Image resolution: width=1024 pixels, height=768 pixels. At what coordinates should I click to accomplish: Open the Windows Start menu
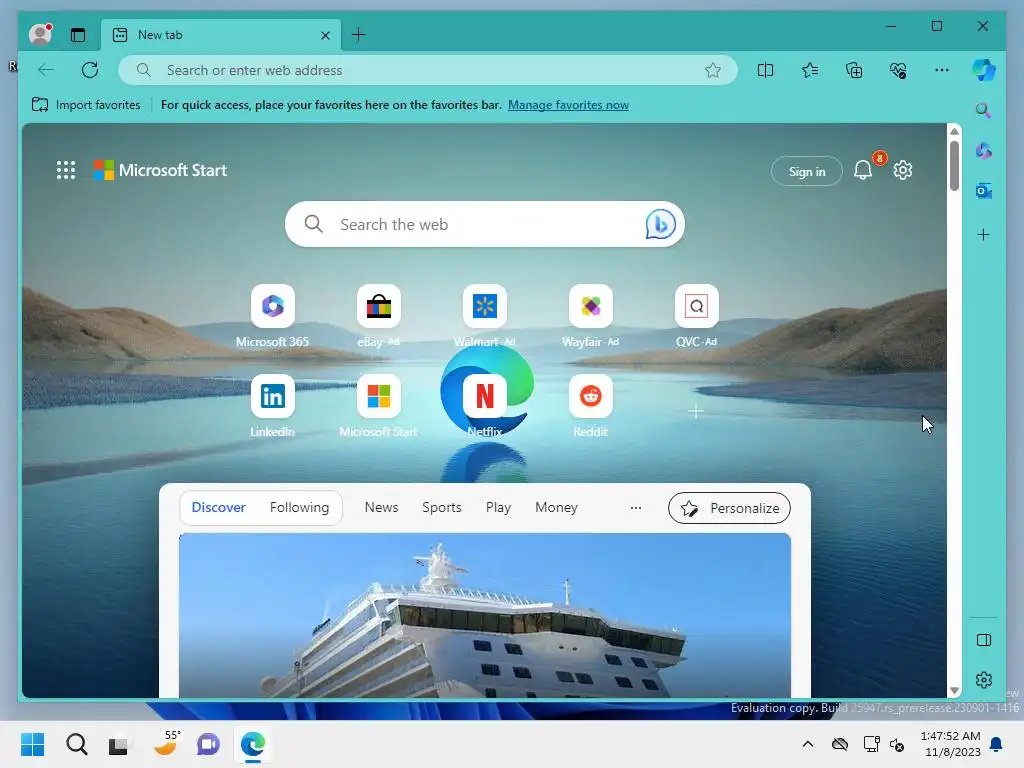pos(33,744)
